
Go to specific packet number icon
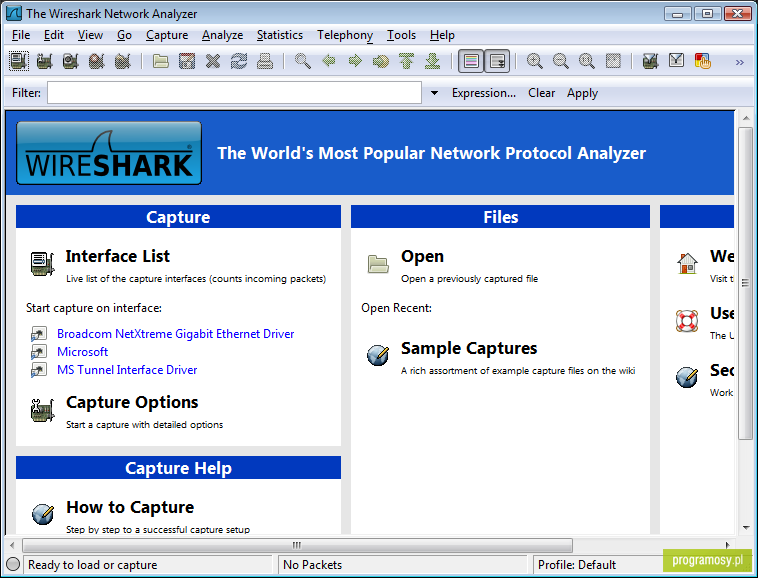click(381, 61)
